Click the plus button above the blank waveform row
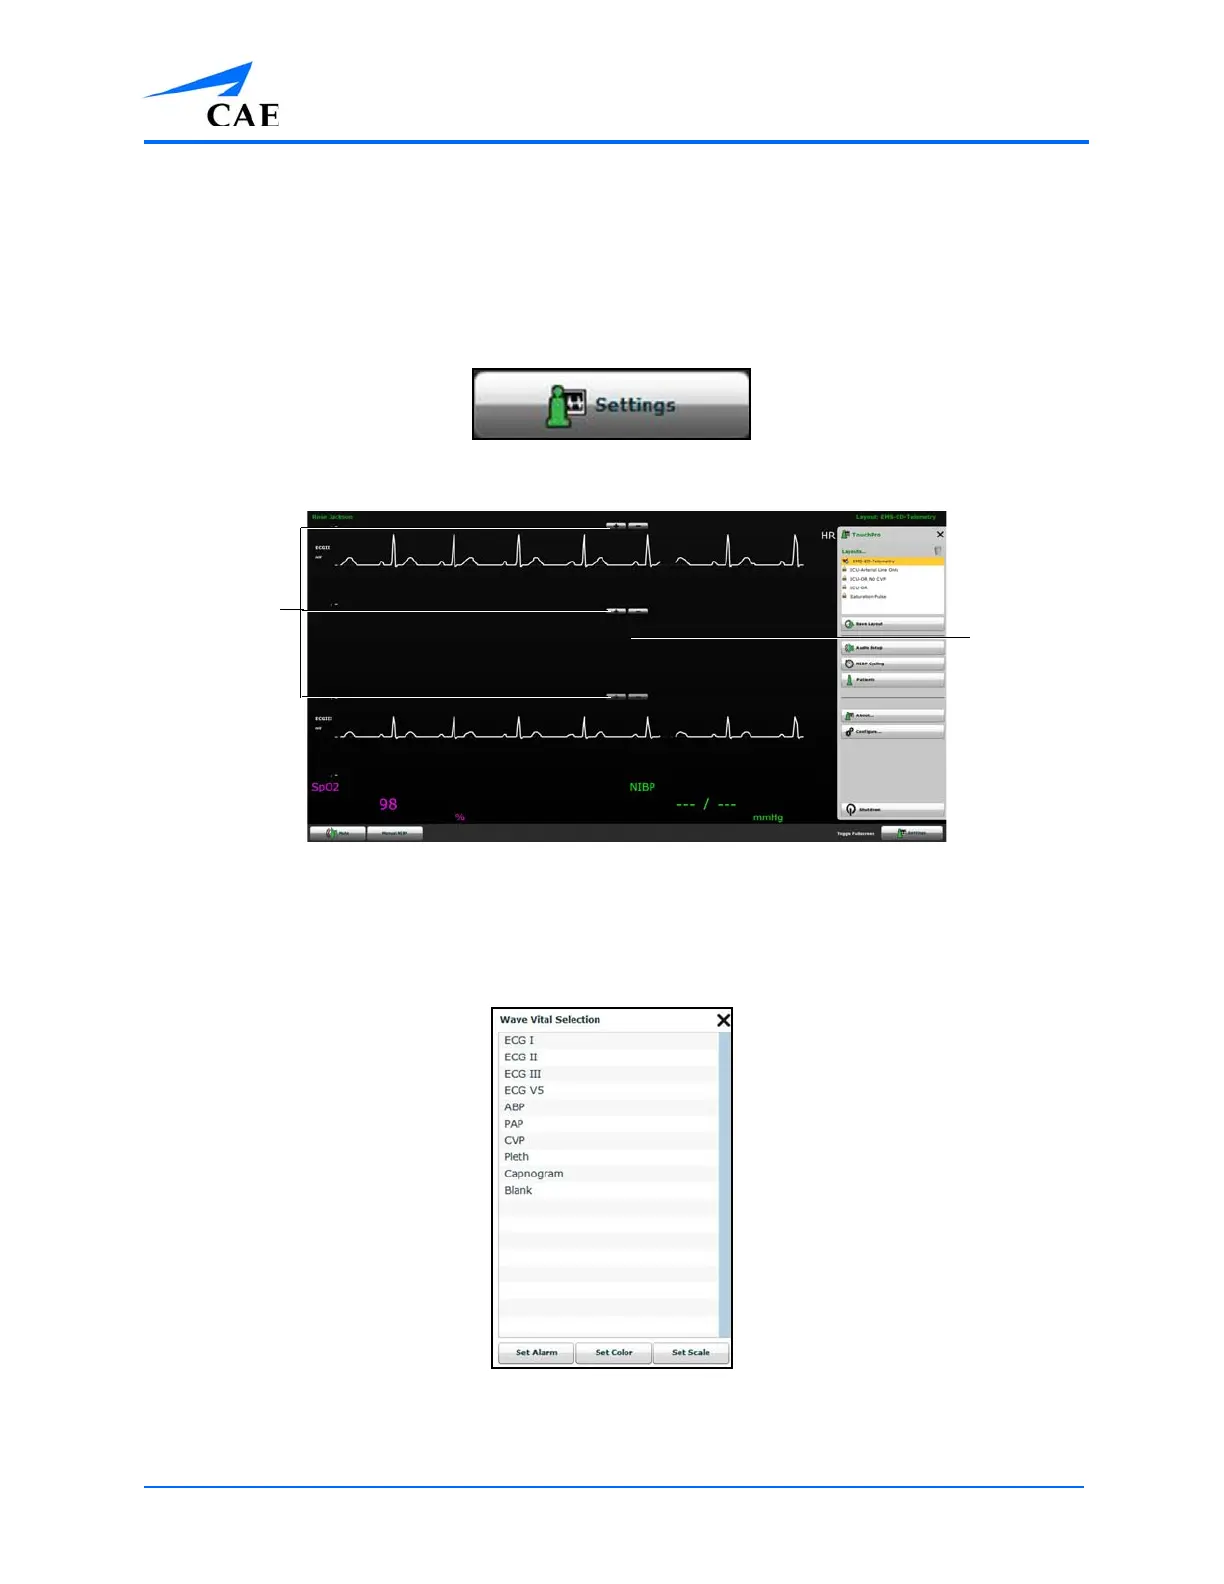 [x=616, y=610]
